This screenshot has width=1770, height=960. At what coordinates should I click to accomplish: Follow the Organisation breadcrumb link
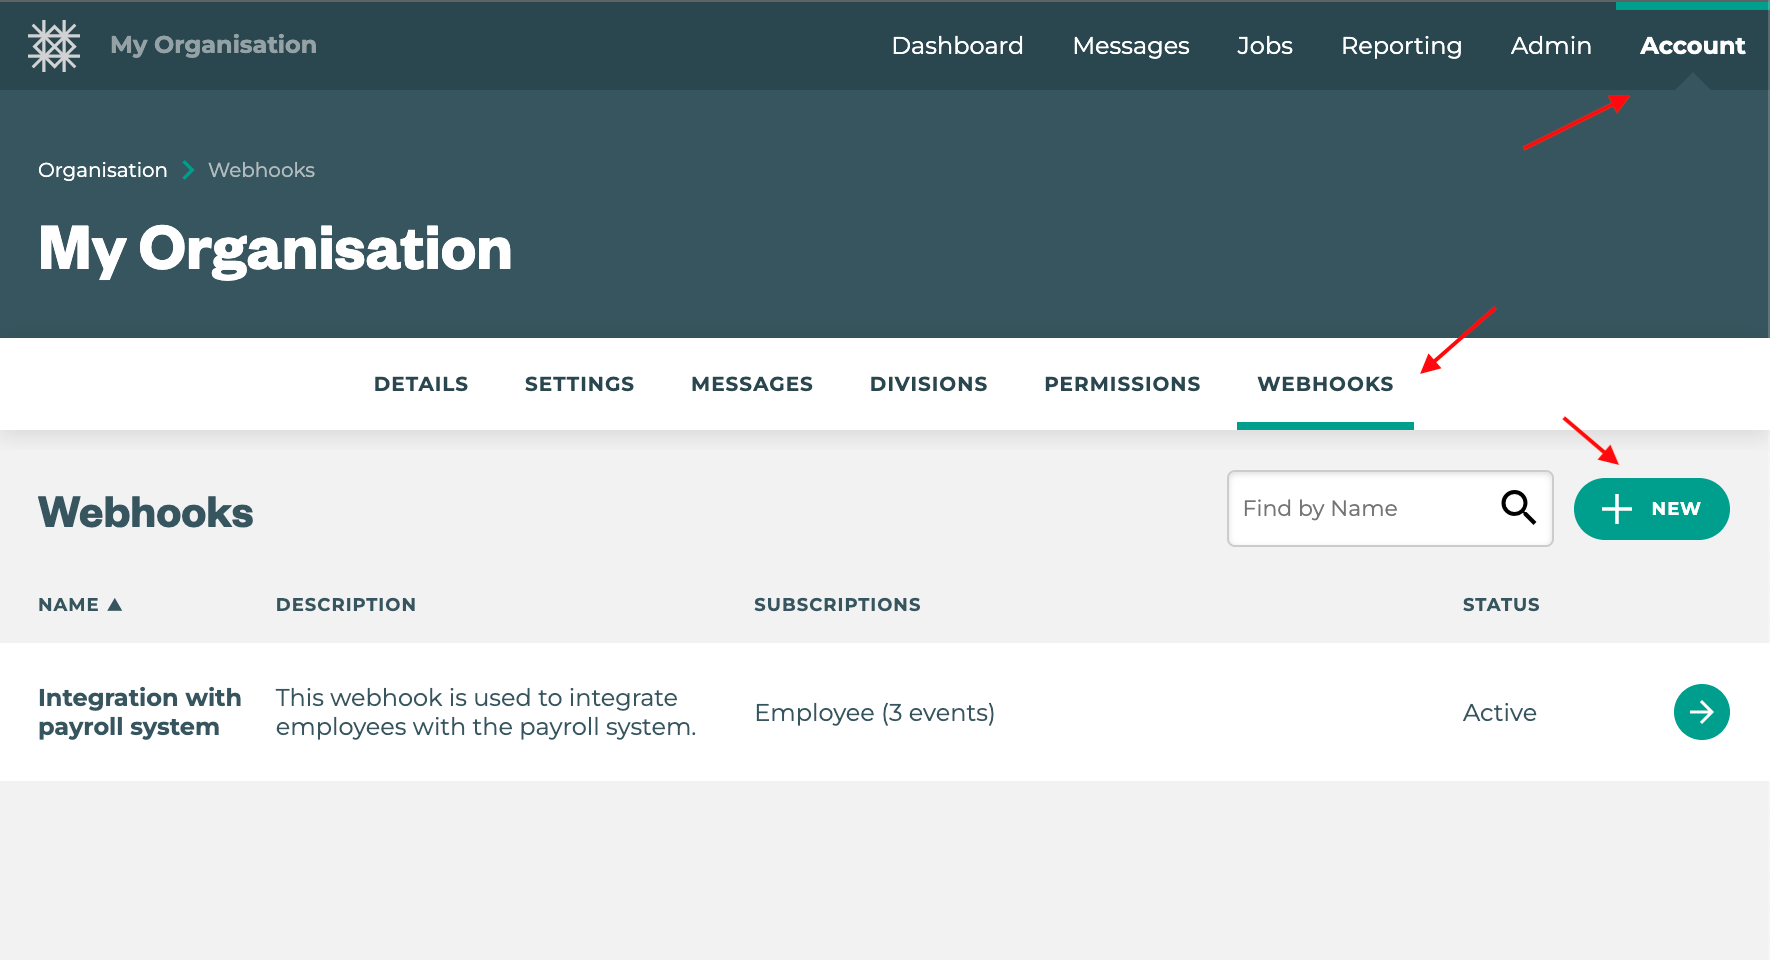102,170
